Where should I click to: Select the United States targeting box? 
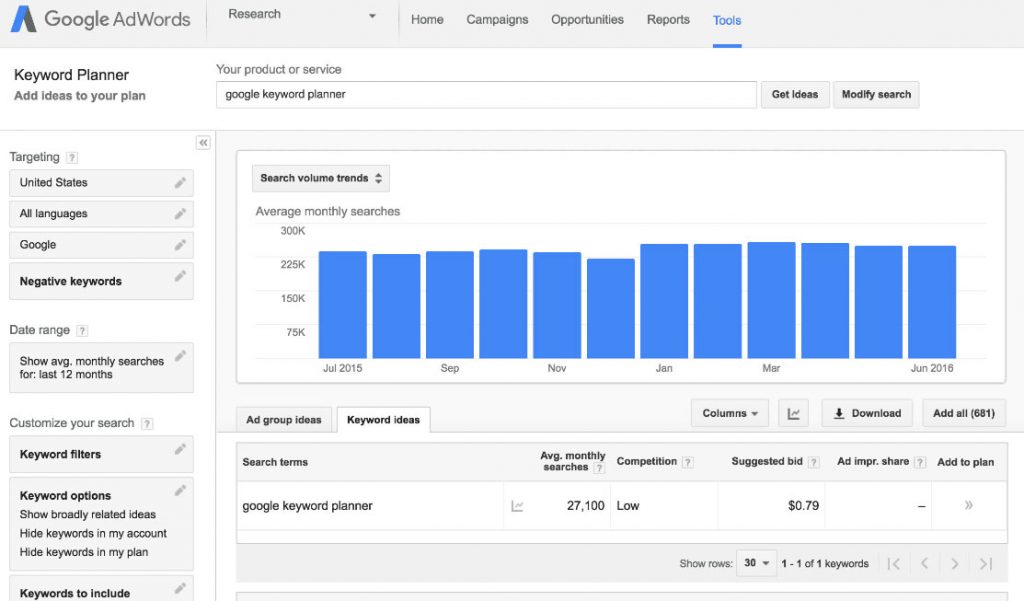101,183
